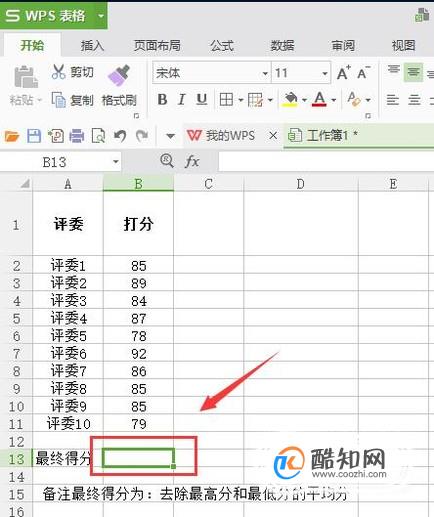The image size is (434, 517).
Task: Click the WPS 表格 application button
Action: coord(54,15)
